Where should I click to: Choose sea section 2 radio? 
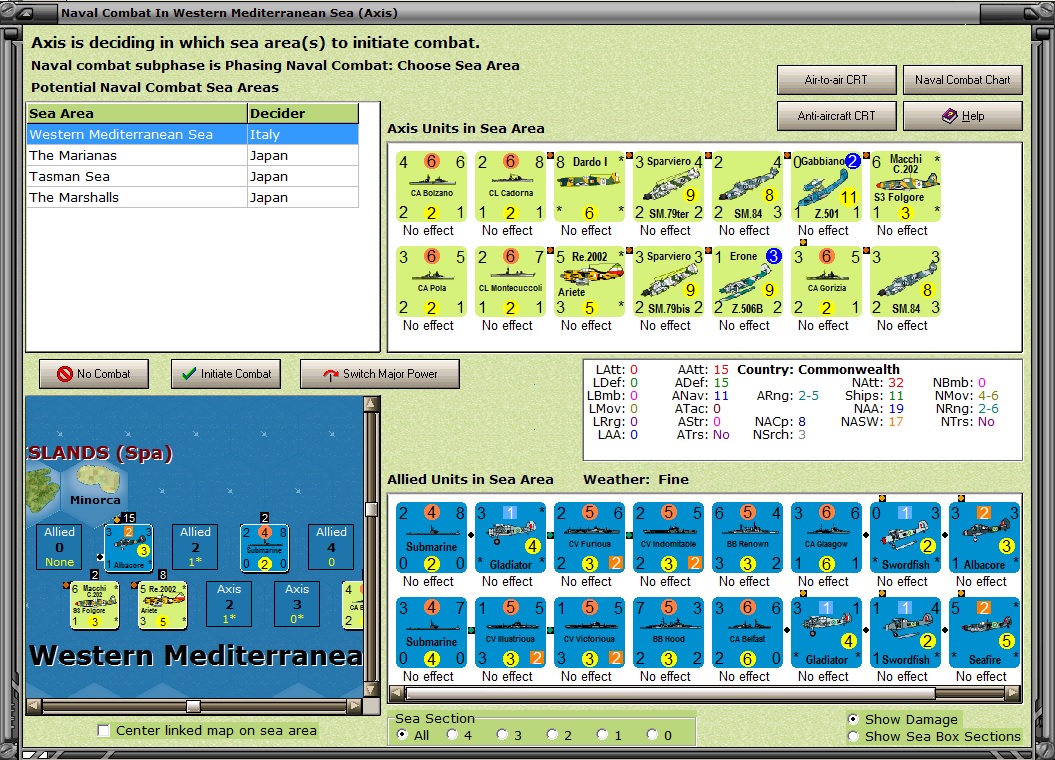pyautogui.click(x=552, y=735)
